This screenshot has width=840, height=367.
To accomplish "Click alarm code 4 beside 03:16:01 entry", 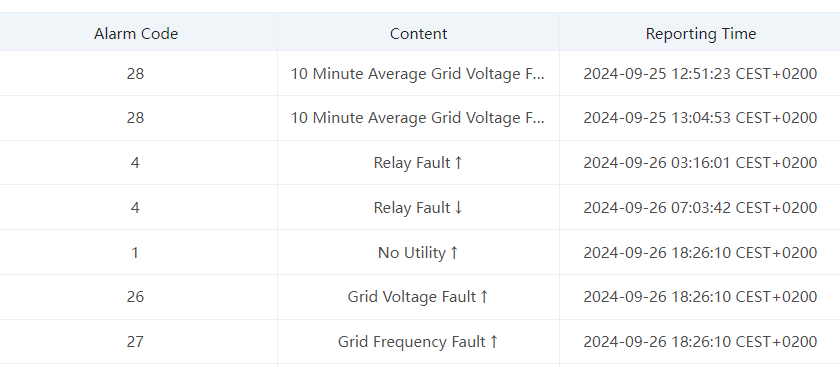I will (x=135, y=163).
